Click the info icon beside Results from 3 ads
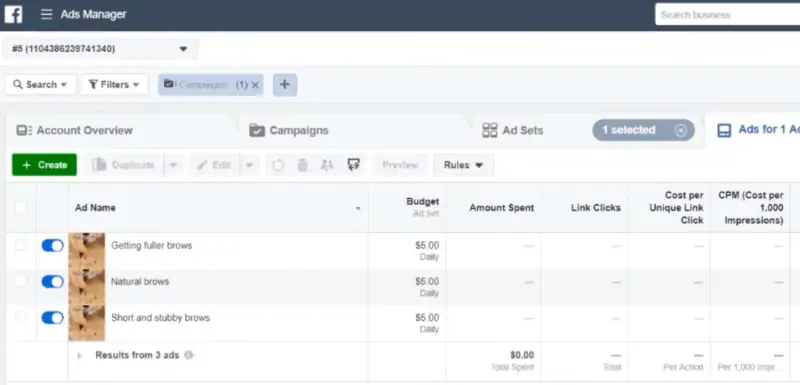This screenshot has height=385, width=800. (x=189, y=355)
